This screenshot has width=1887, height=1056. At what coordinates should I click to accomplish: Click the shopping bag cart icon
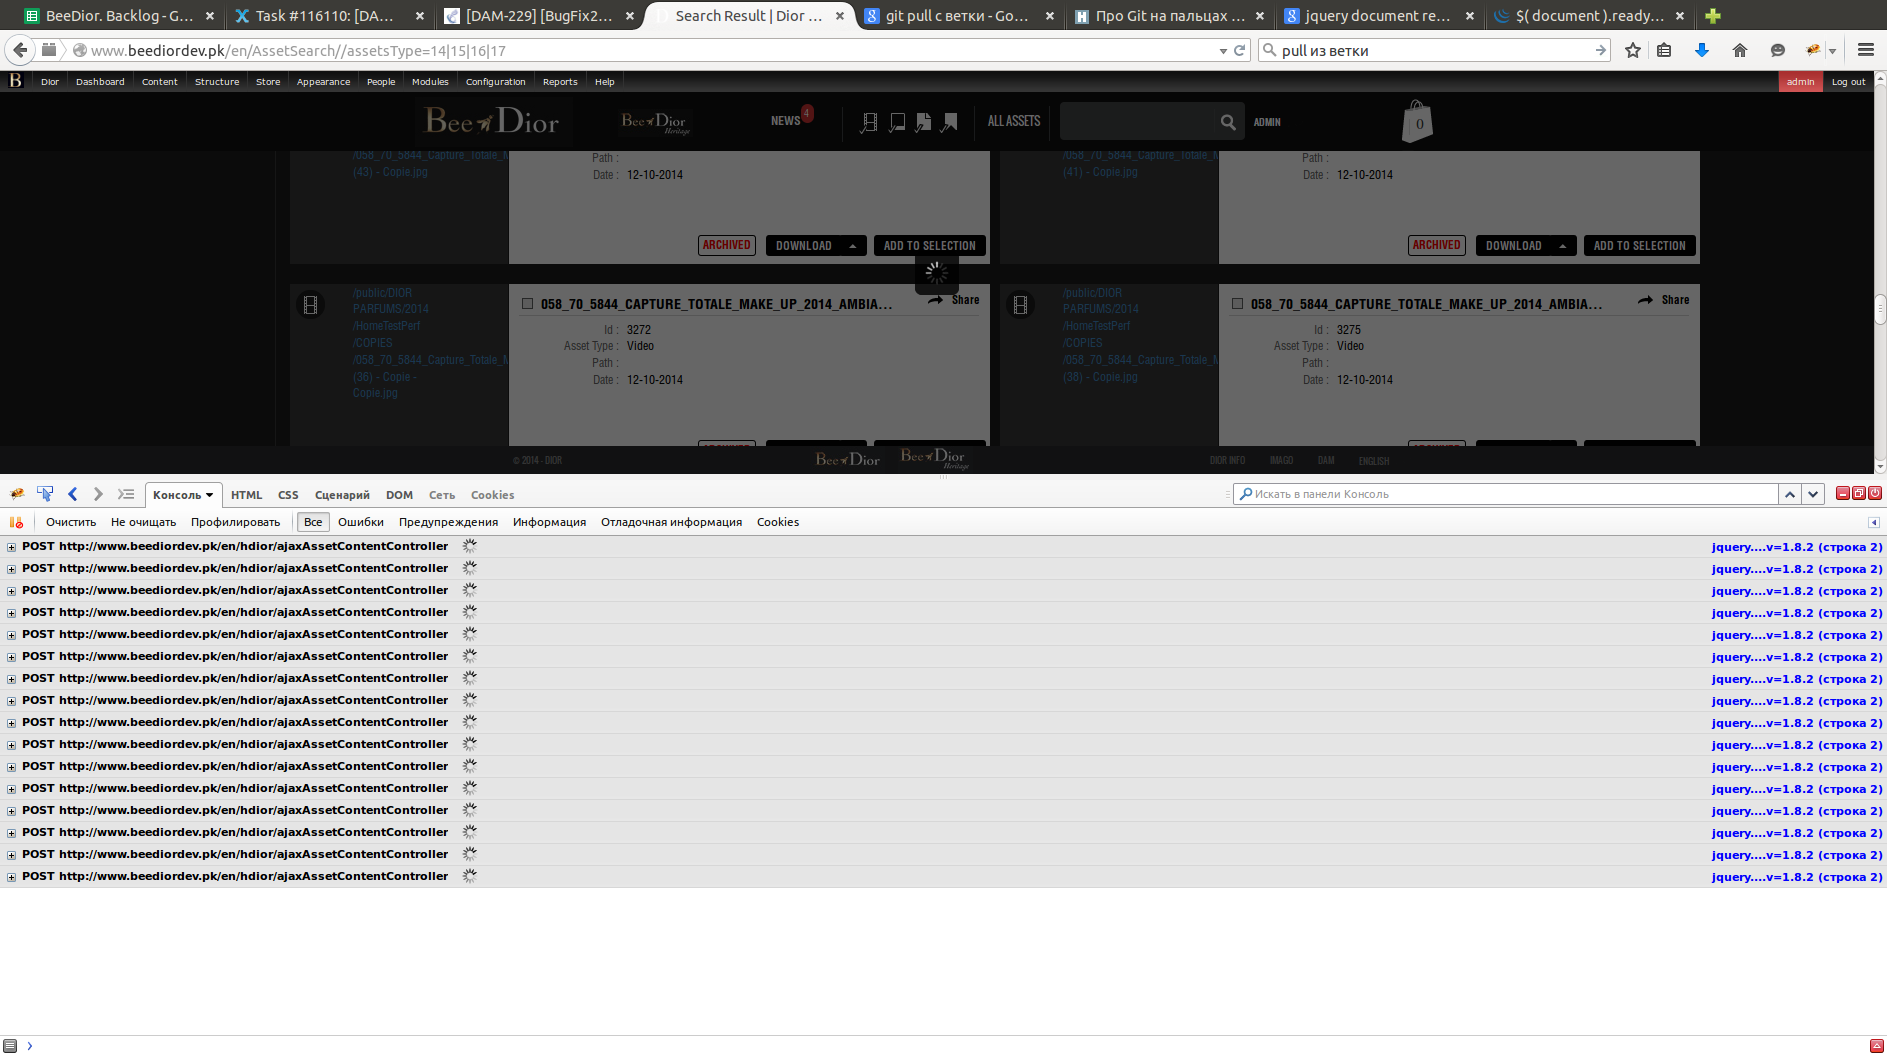click(x=1418, y=122)
